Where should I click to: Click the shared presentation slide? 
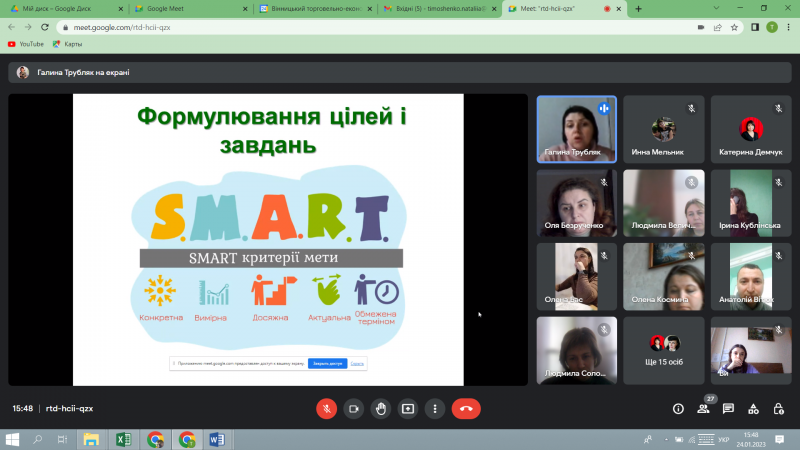tap(268, 239)
